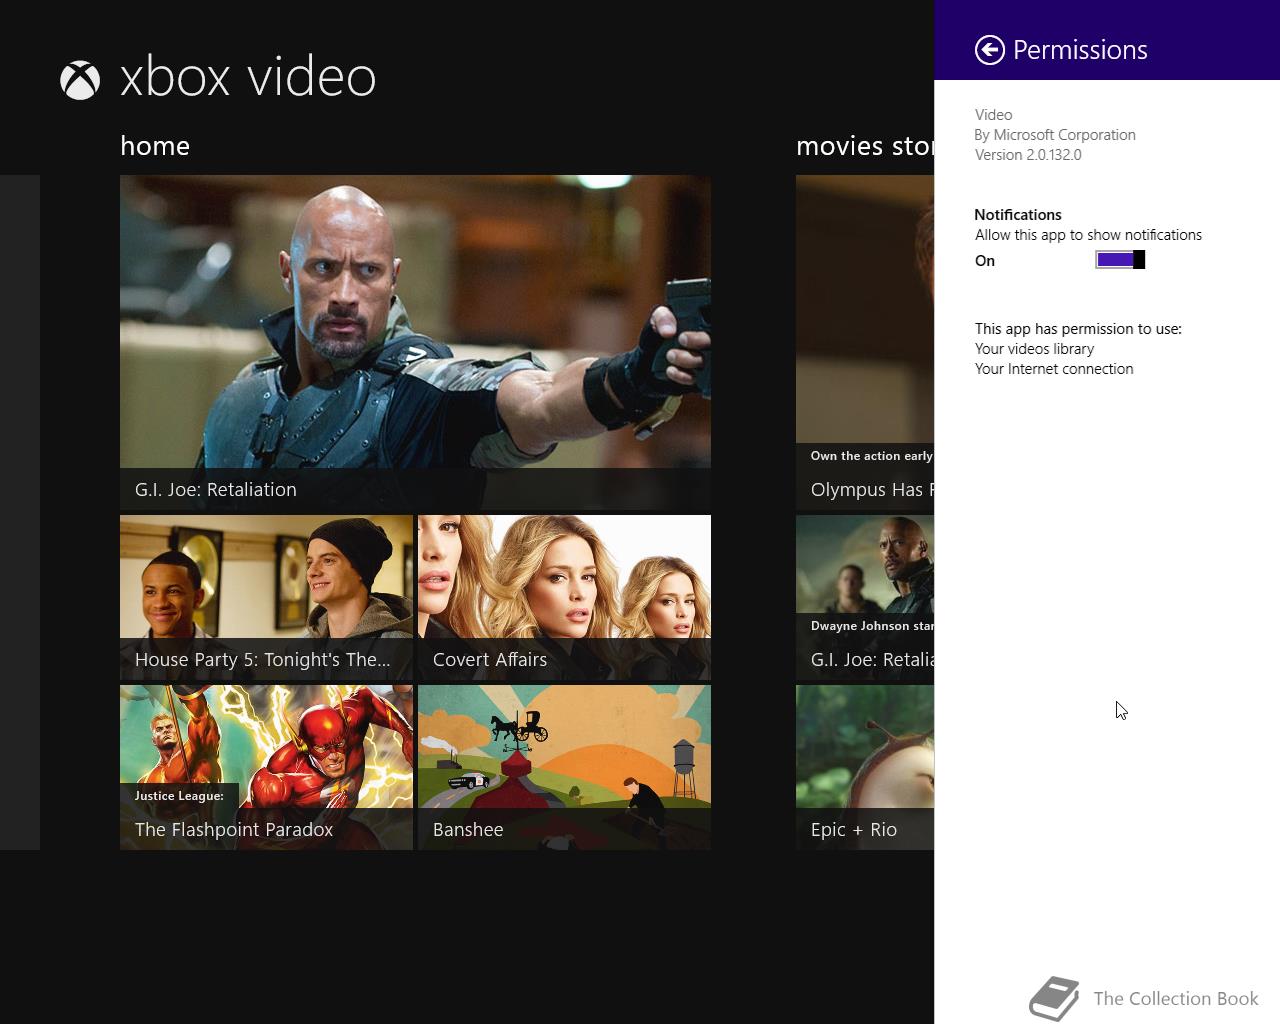Click the previous section strip at left edge

tap(20, 512)
